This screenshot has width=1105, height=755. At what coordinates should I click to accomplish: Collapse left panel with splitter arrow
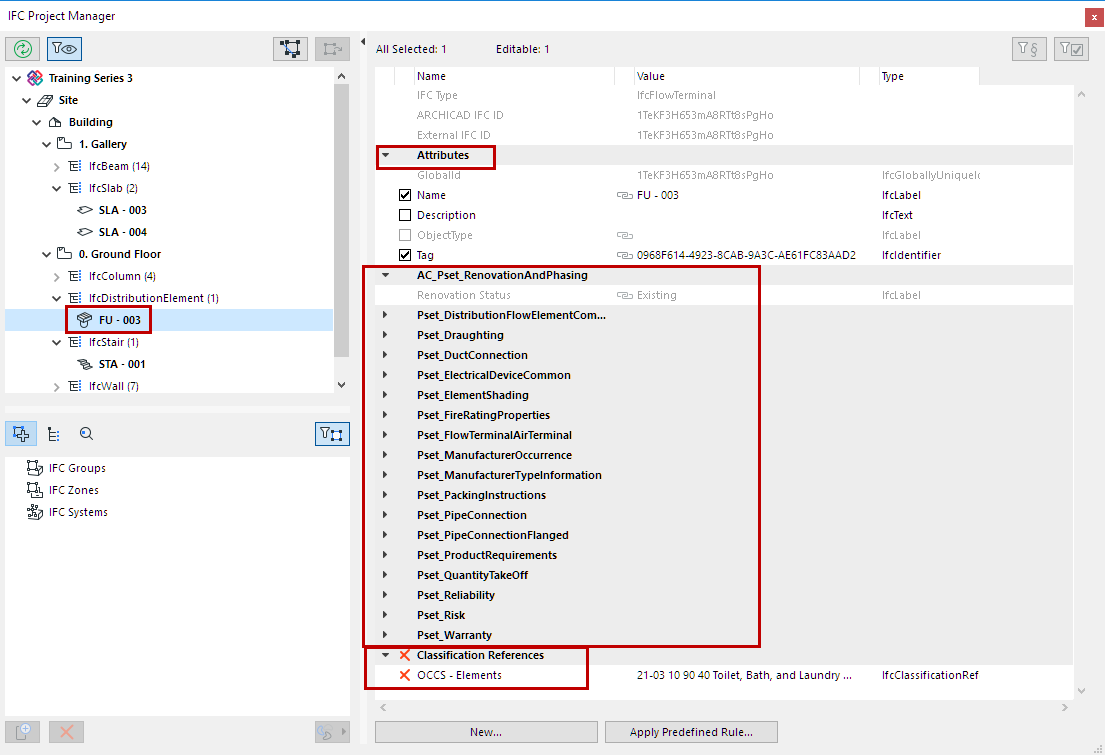click(363, 42)
